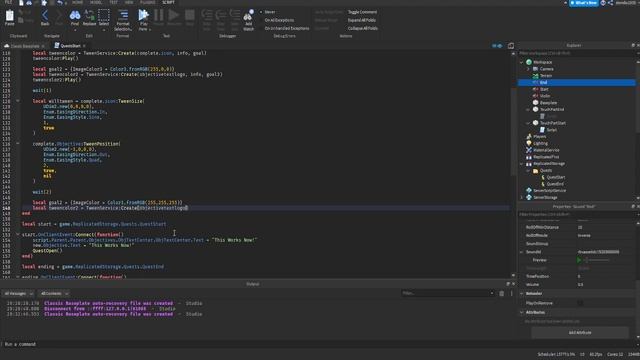640x360 pixels.
Task: Collapse the ReplicatedStorage tree node
Action: tap(522, 164)
